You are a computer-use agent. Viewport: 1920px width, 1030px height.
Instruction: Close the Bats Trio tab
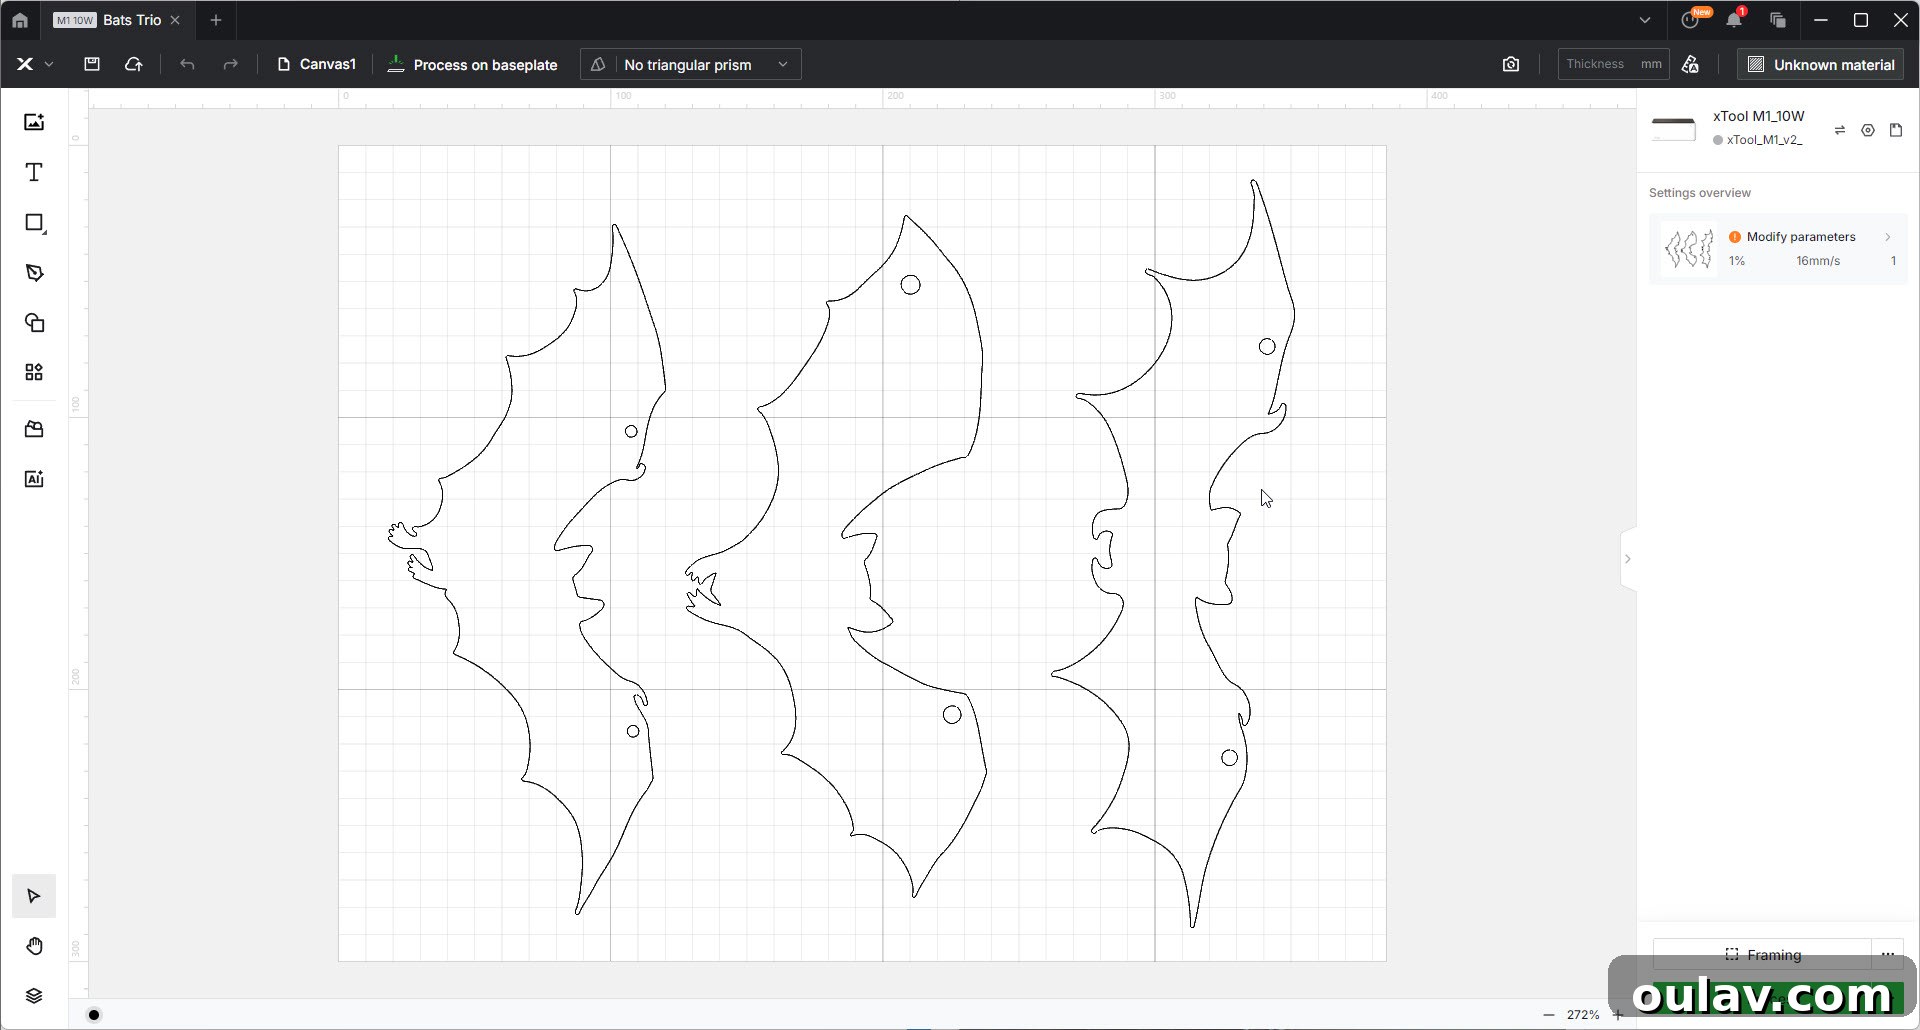176,20
